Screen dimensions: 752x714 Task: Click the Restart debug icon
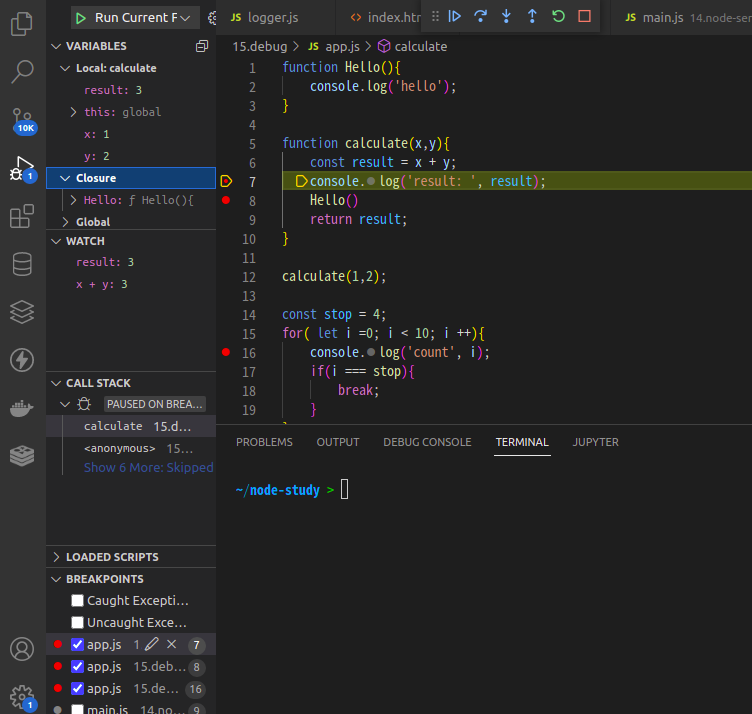click(558, 17)
